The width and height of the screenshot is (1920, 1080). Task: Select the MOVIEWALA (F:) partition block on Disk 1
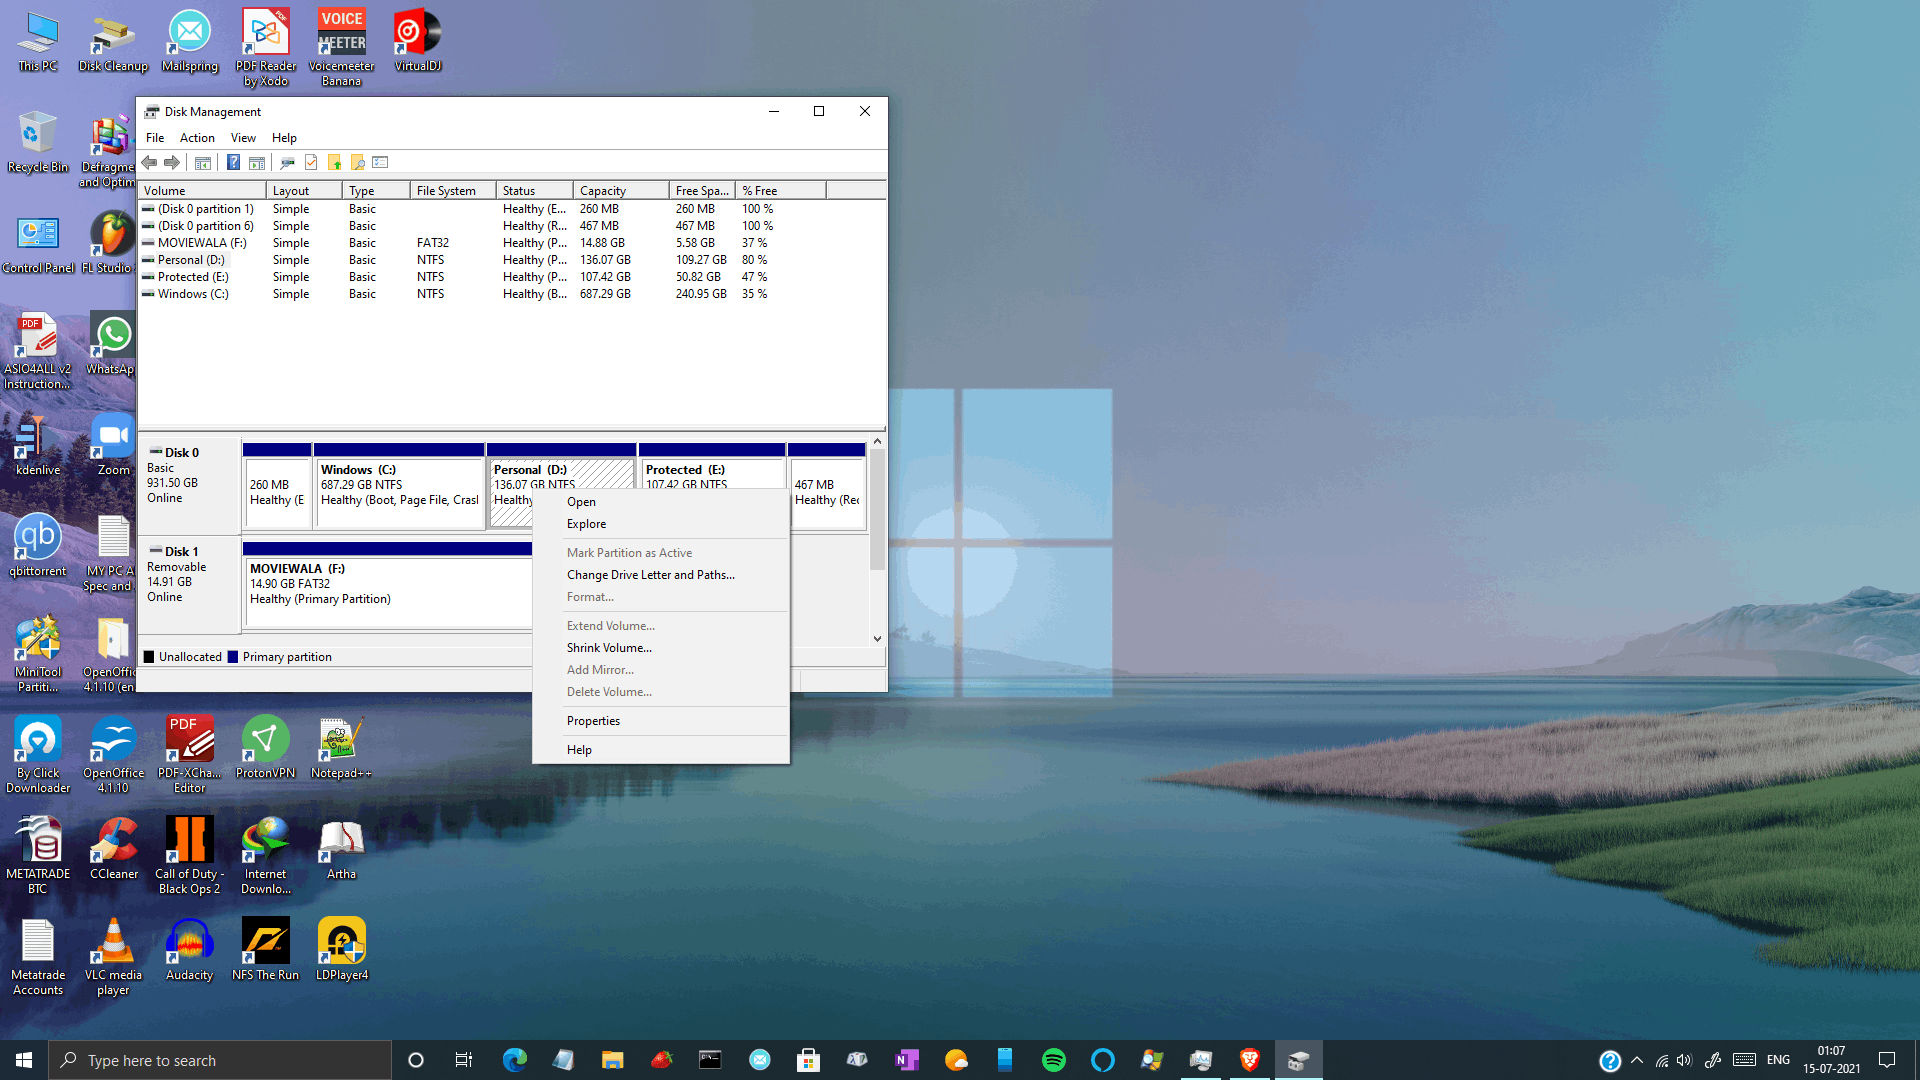coord(387,584)
